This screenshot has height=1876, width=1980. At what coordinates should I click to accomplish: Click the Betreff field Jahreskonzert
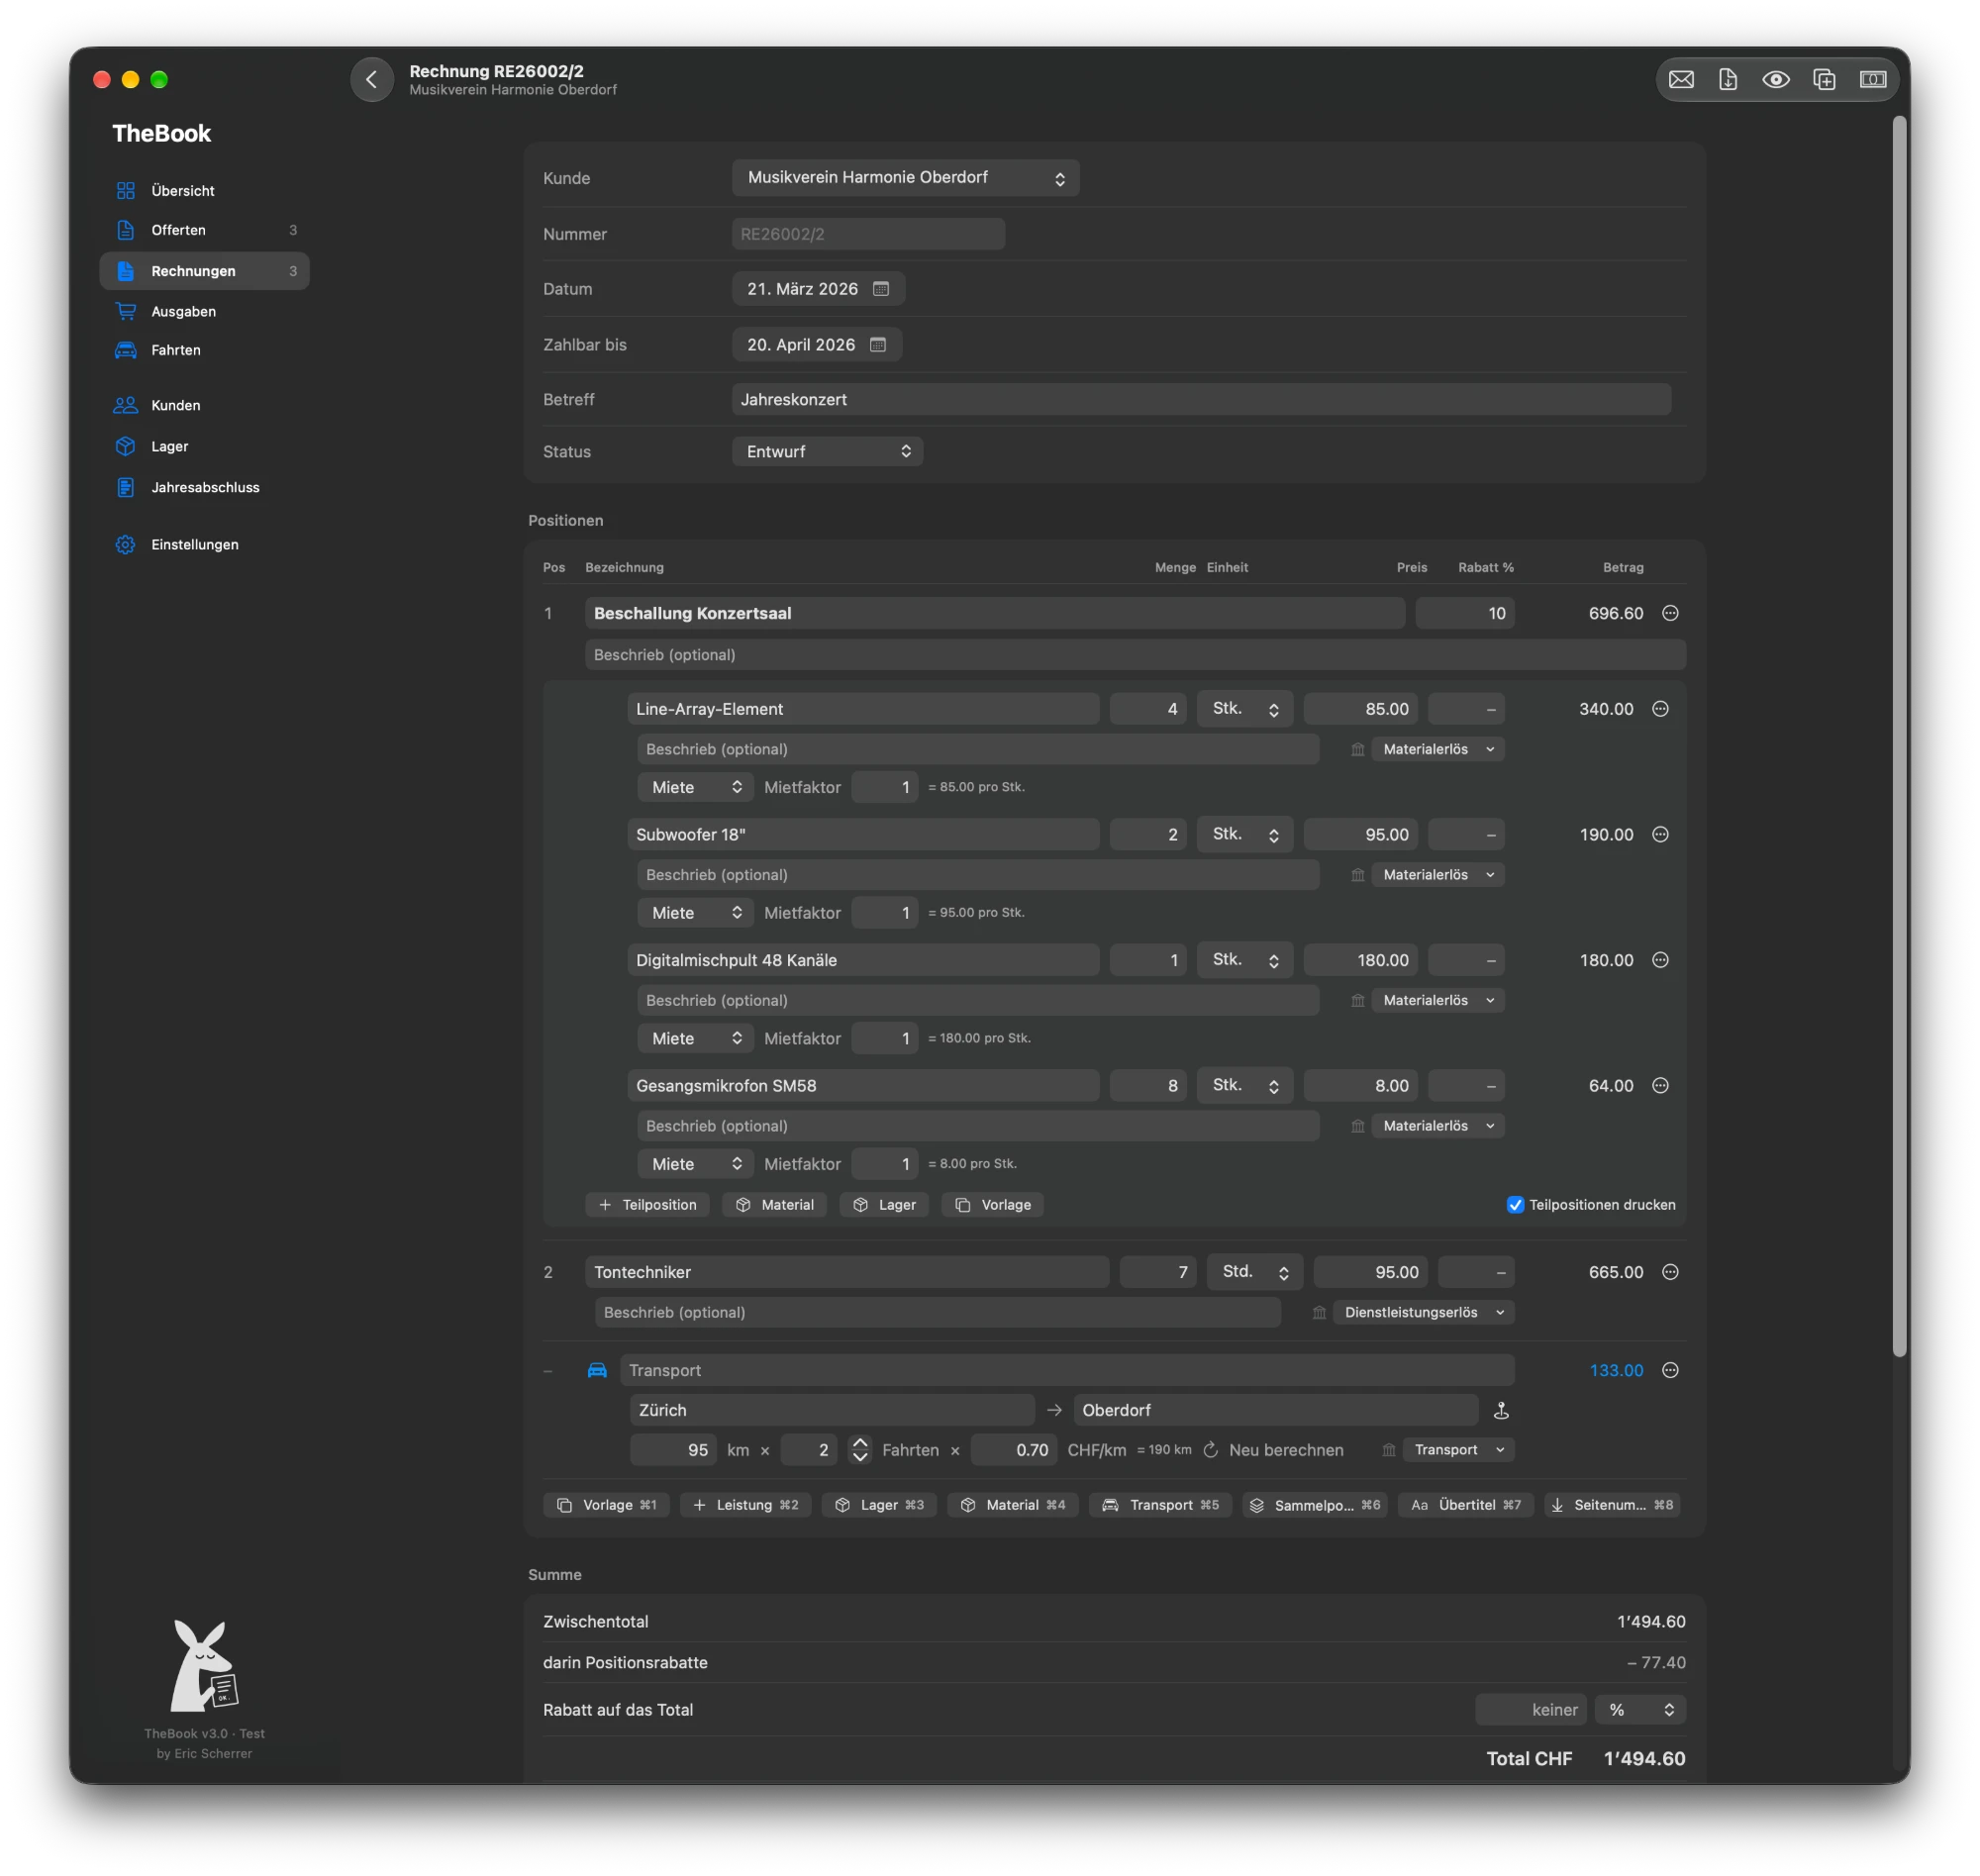[1201, 400]
